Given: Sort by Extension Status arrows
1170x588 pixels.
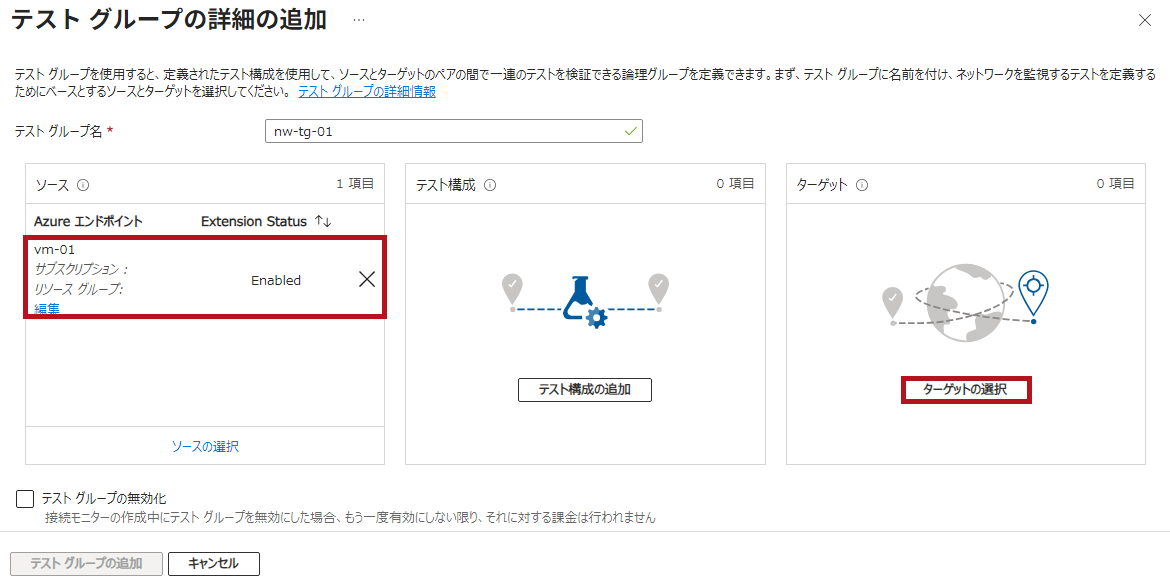Looking at the screenshot, I should pos(323,222).
